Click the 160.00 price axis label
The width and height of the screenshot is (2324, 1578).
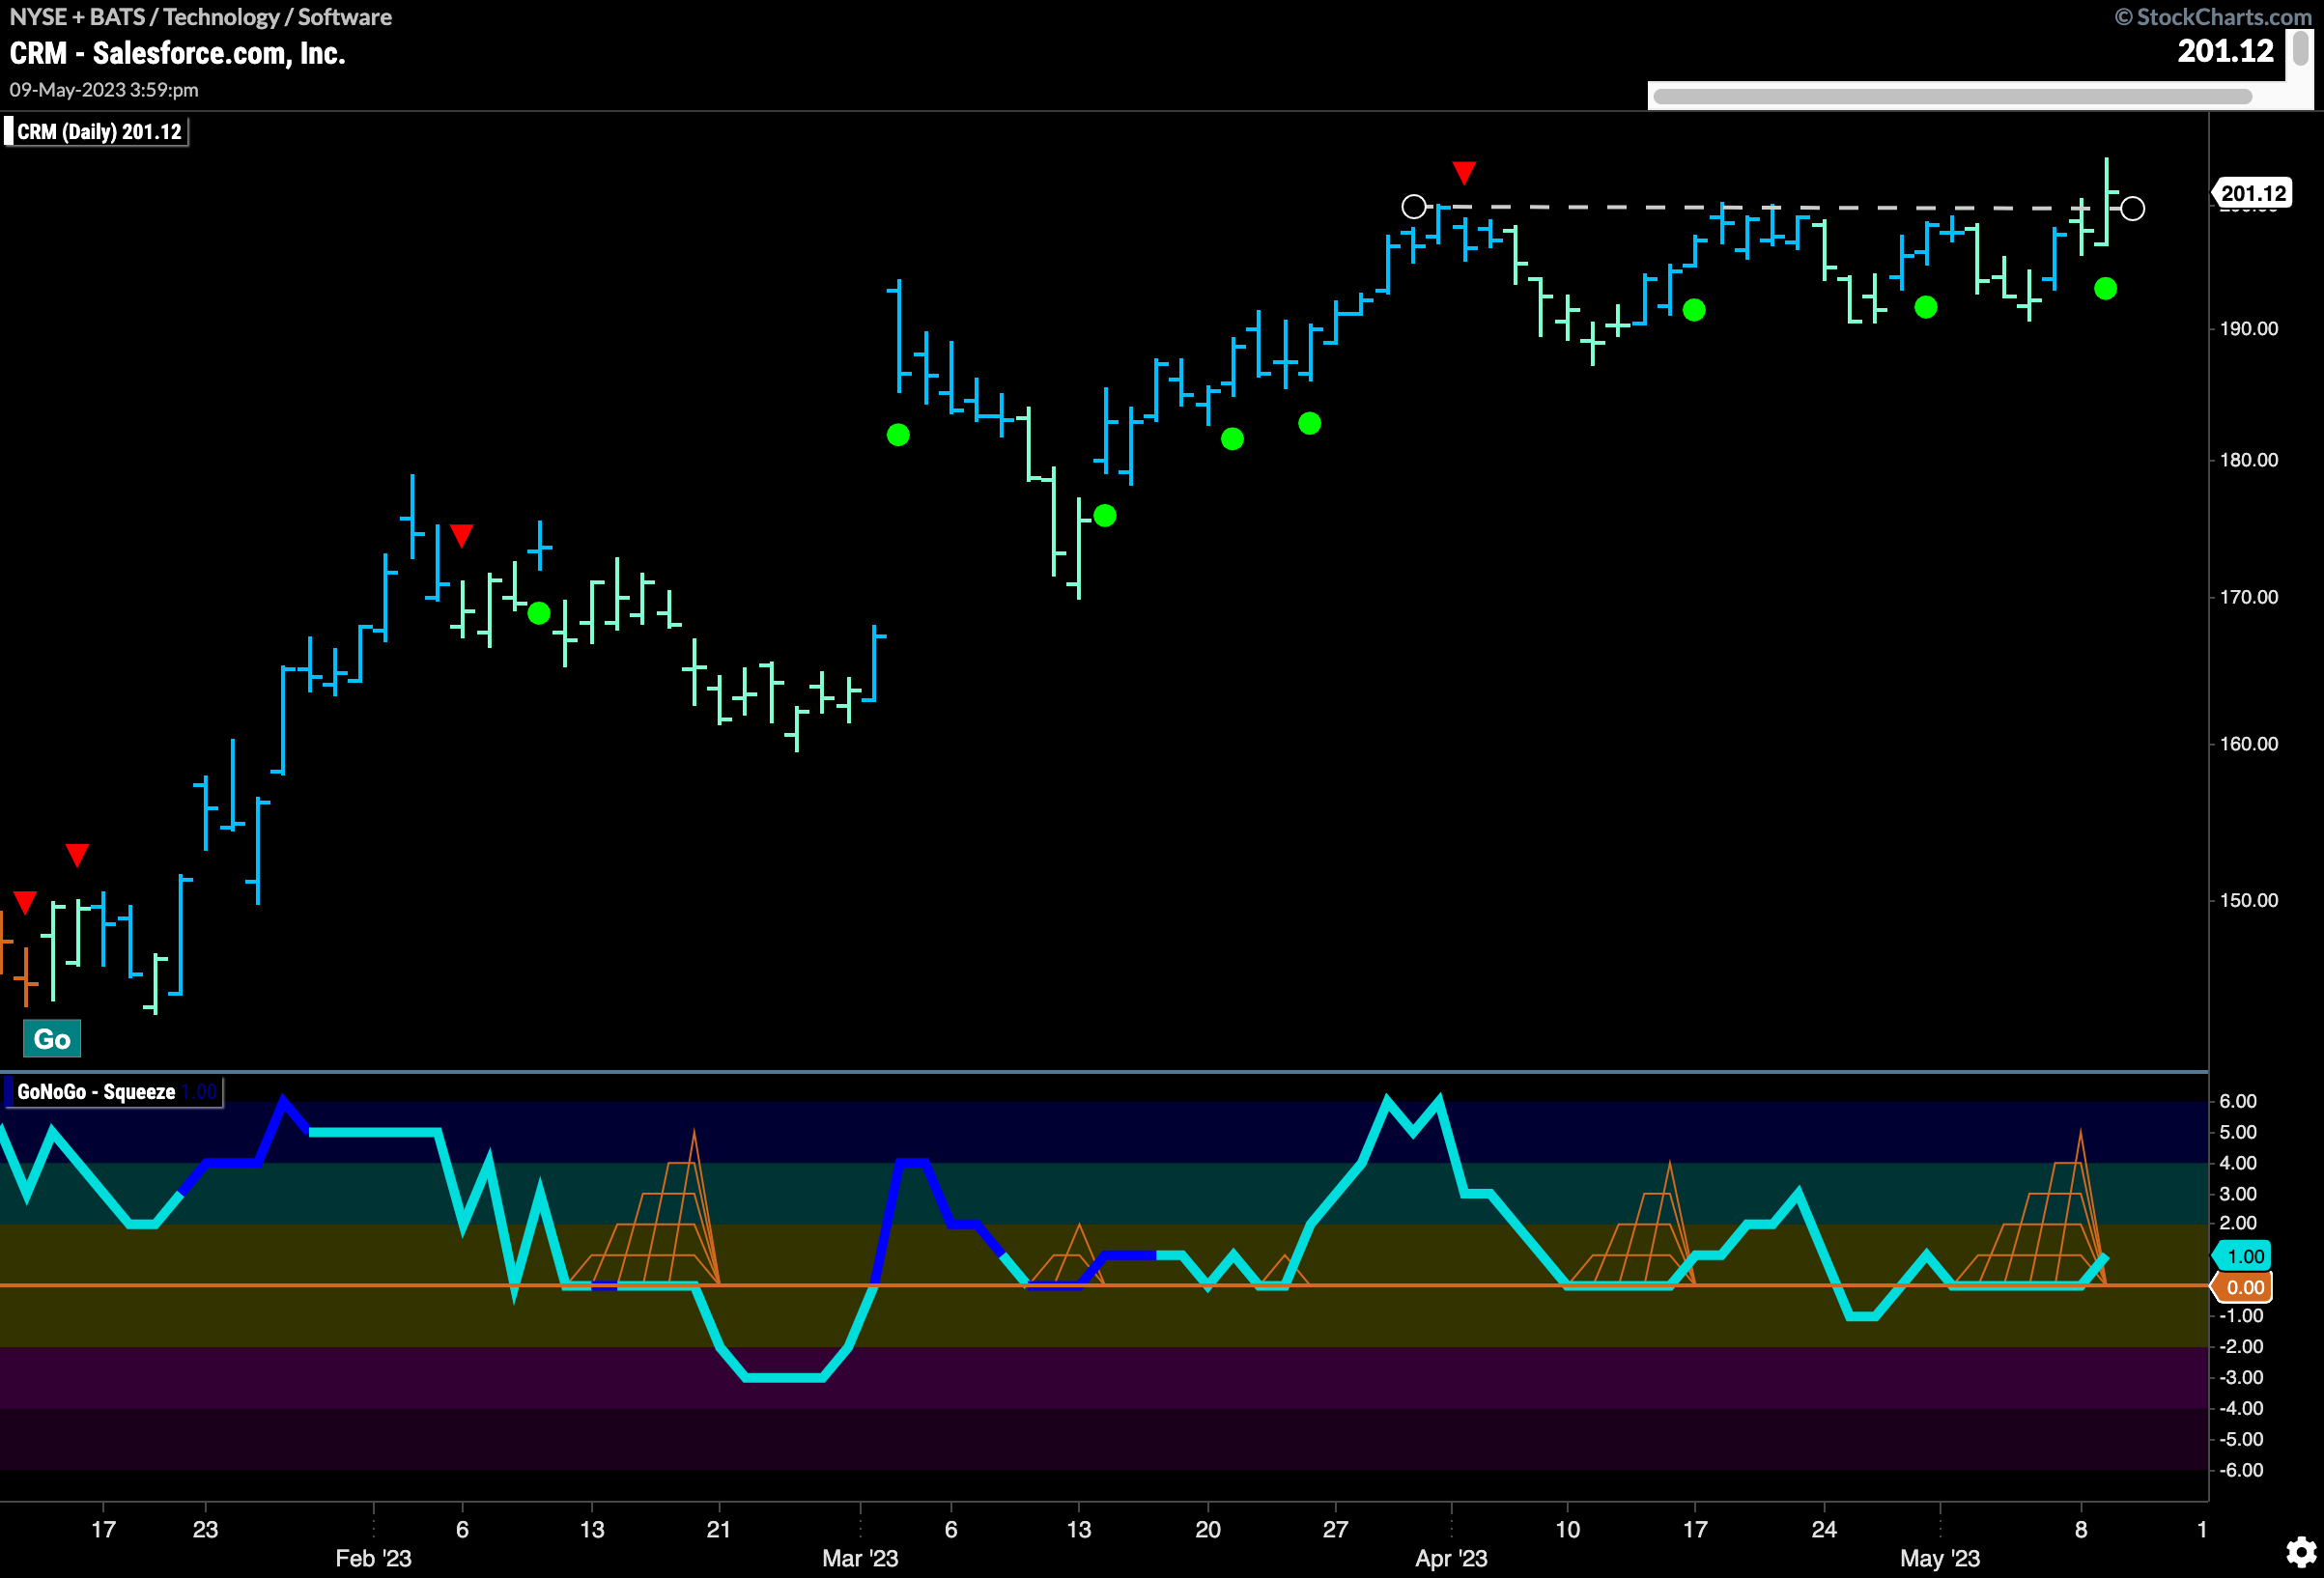[x=2248, y=744]
